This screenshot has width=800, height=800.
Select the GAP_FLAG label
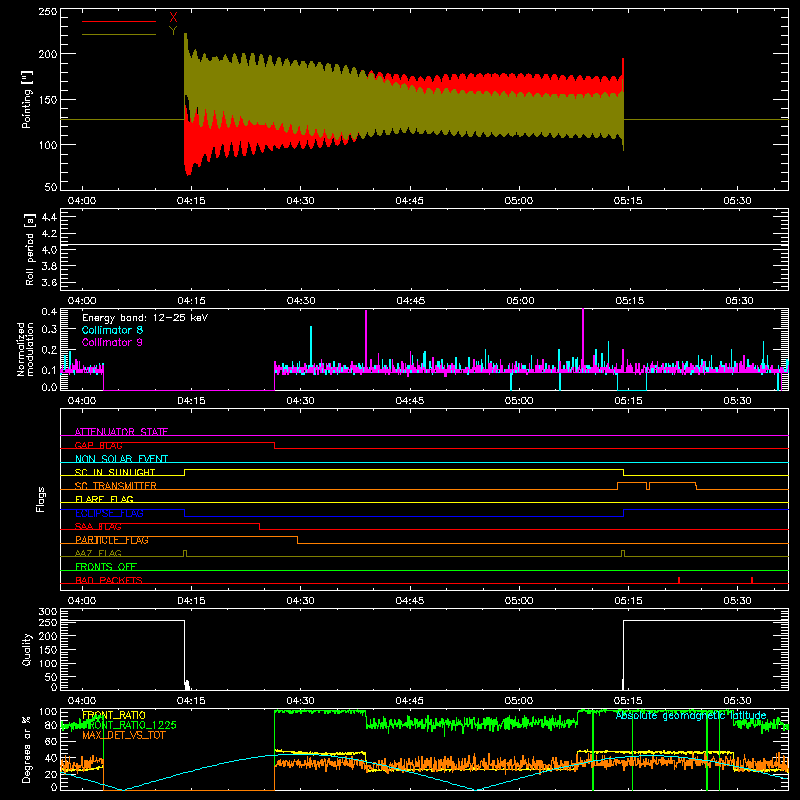(x=98, y=445)
